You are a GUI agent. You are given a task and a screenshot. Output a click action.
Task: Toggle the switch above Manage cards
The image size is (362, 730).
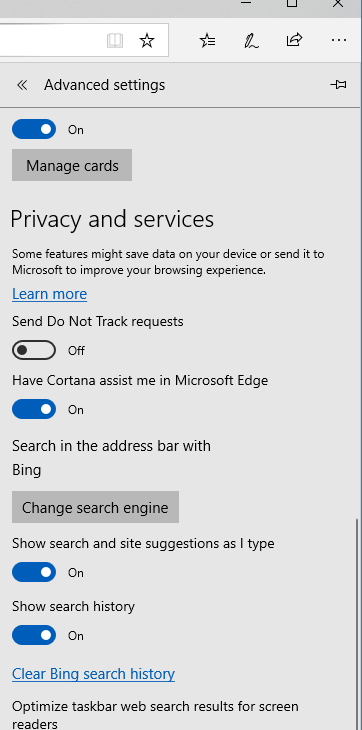click(x=34, y=129)
